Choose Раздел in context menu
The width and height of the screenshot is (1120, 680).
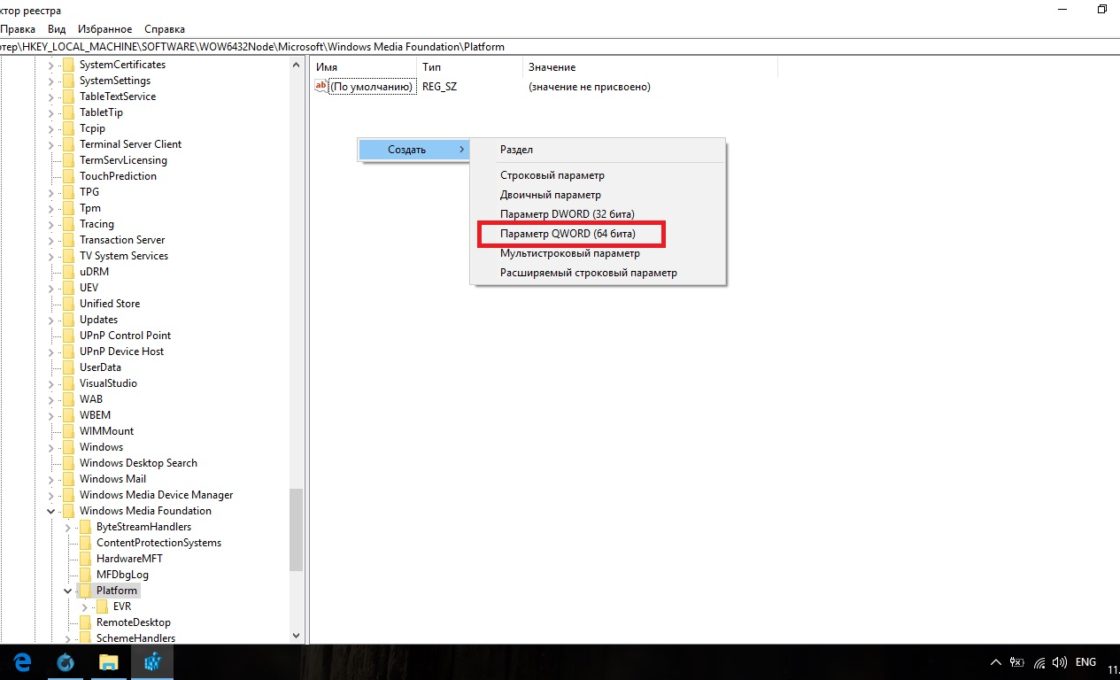point(597,150)
